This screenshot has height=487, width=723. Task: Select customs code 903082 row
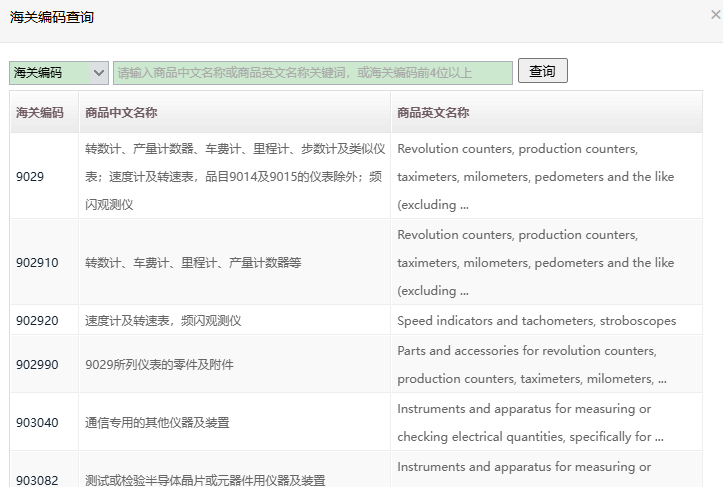[37, 480]
